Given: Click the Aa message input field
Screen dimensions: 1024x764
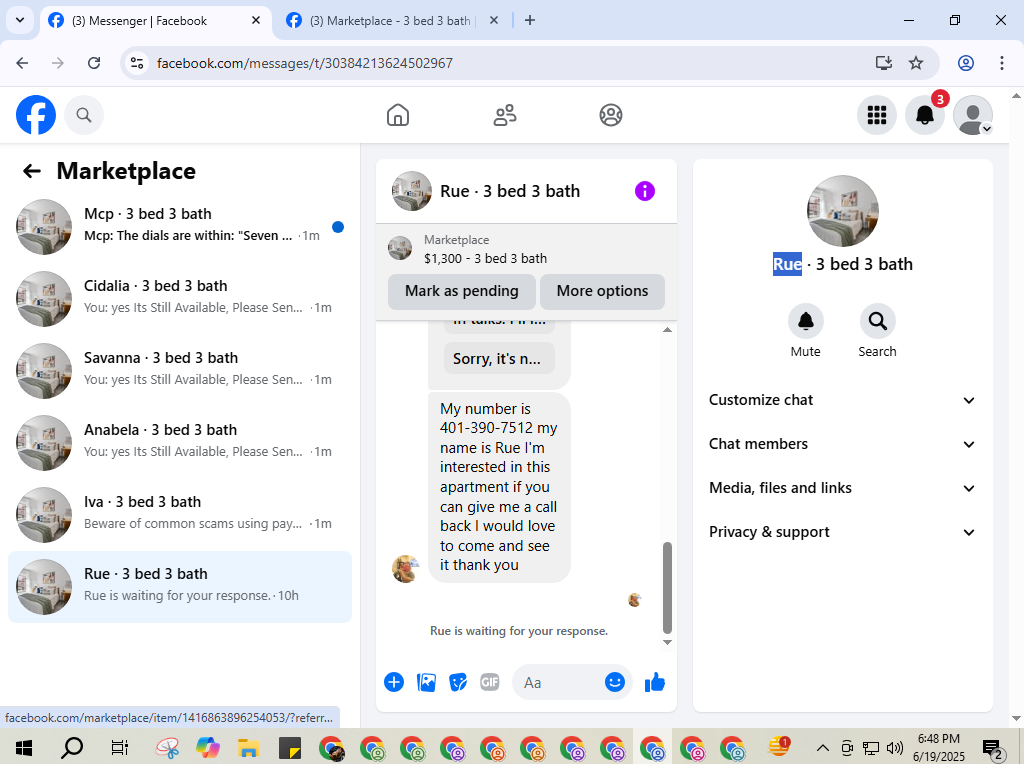Looking at the screenshot, I should click(562, 682).
